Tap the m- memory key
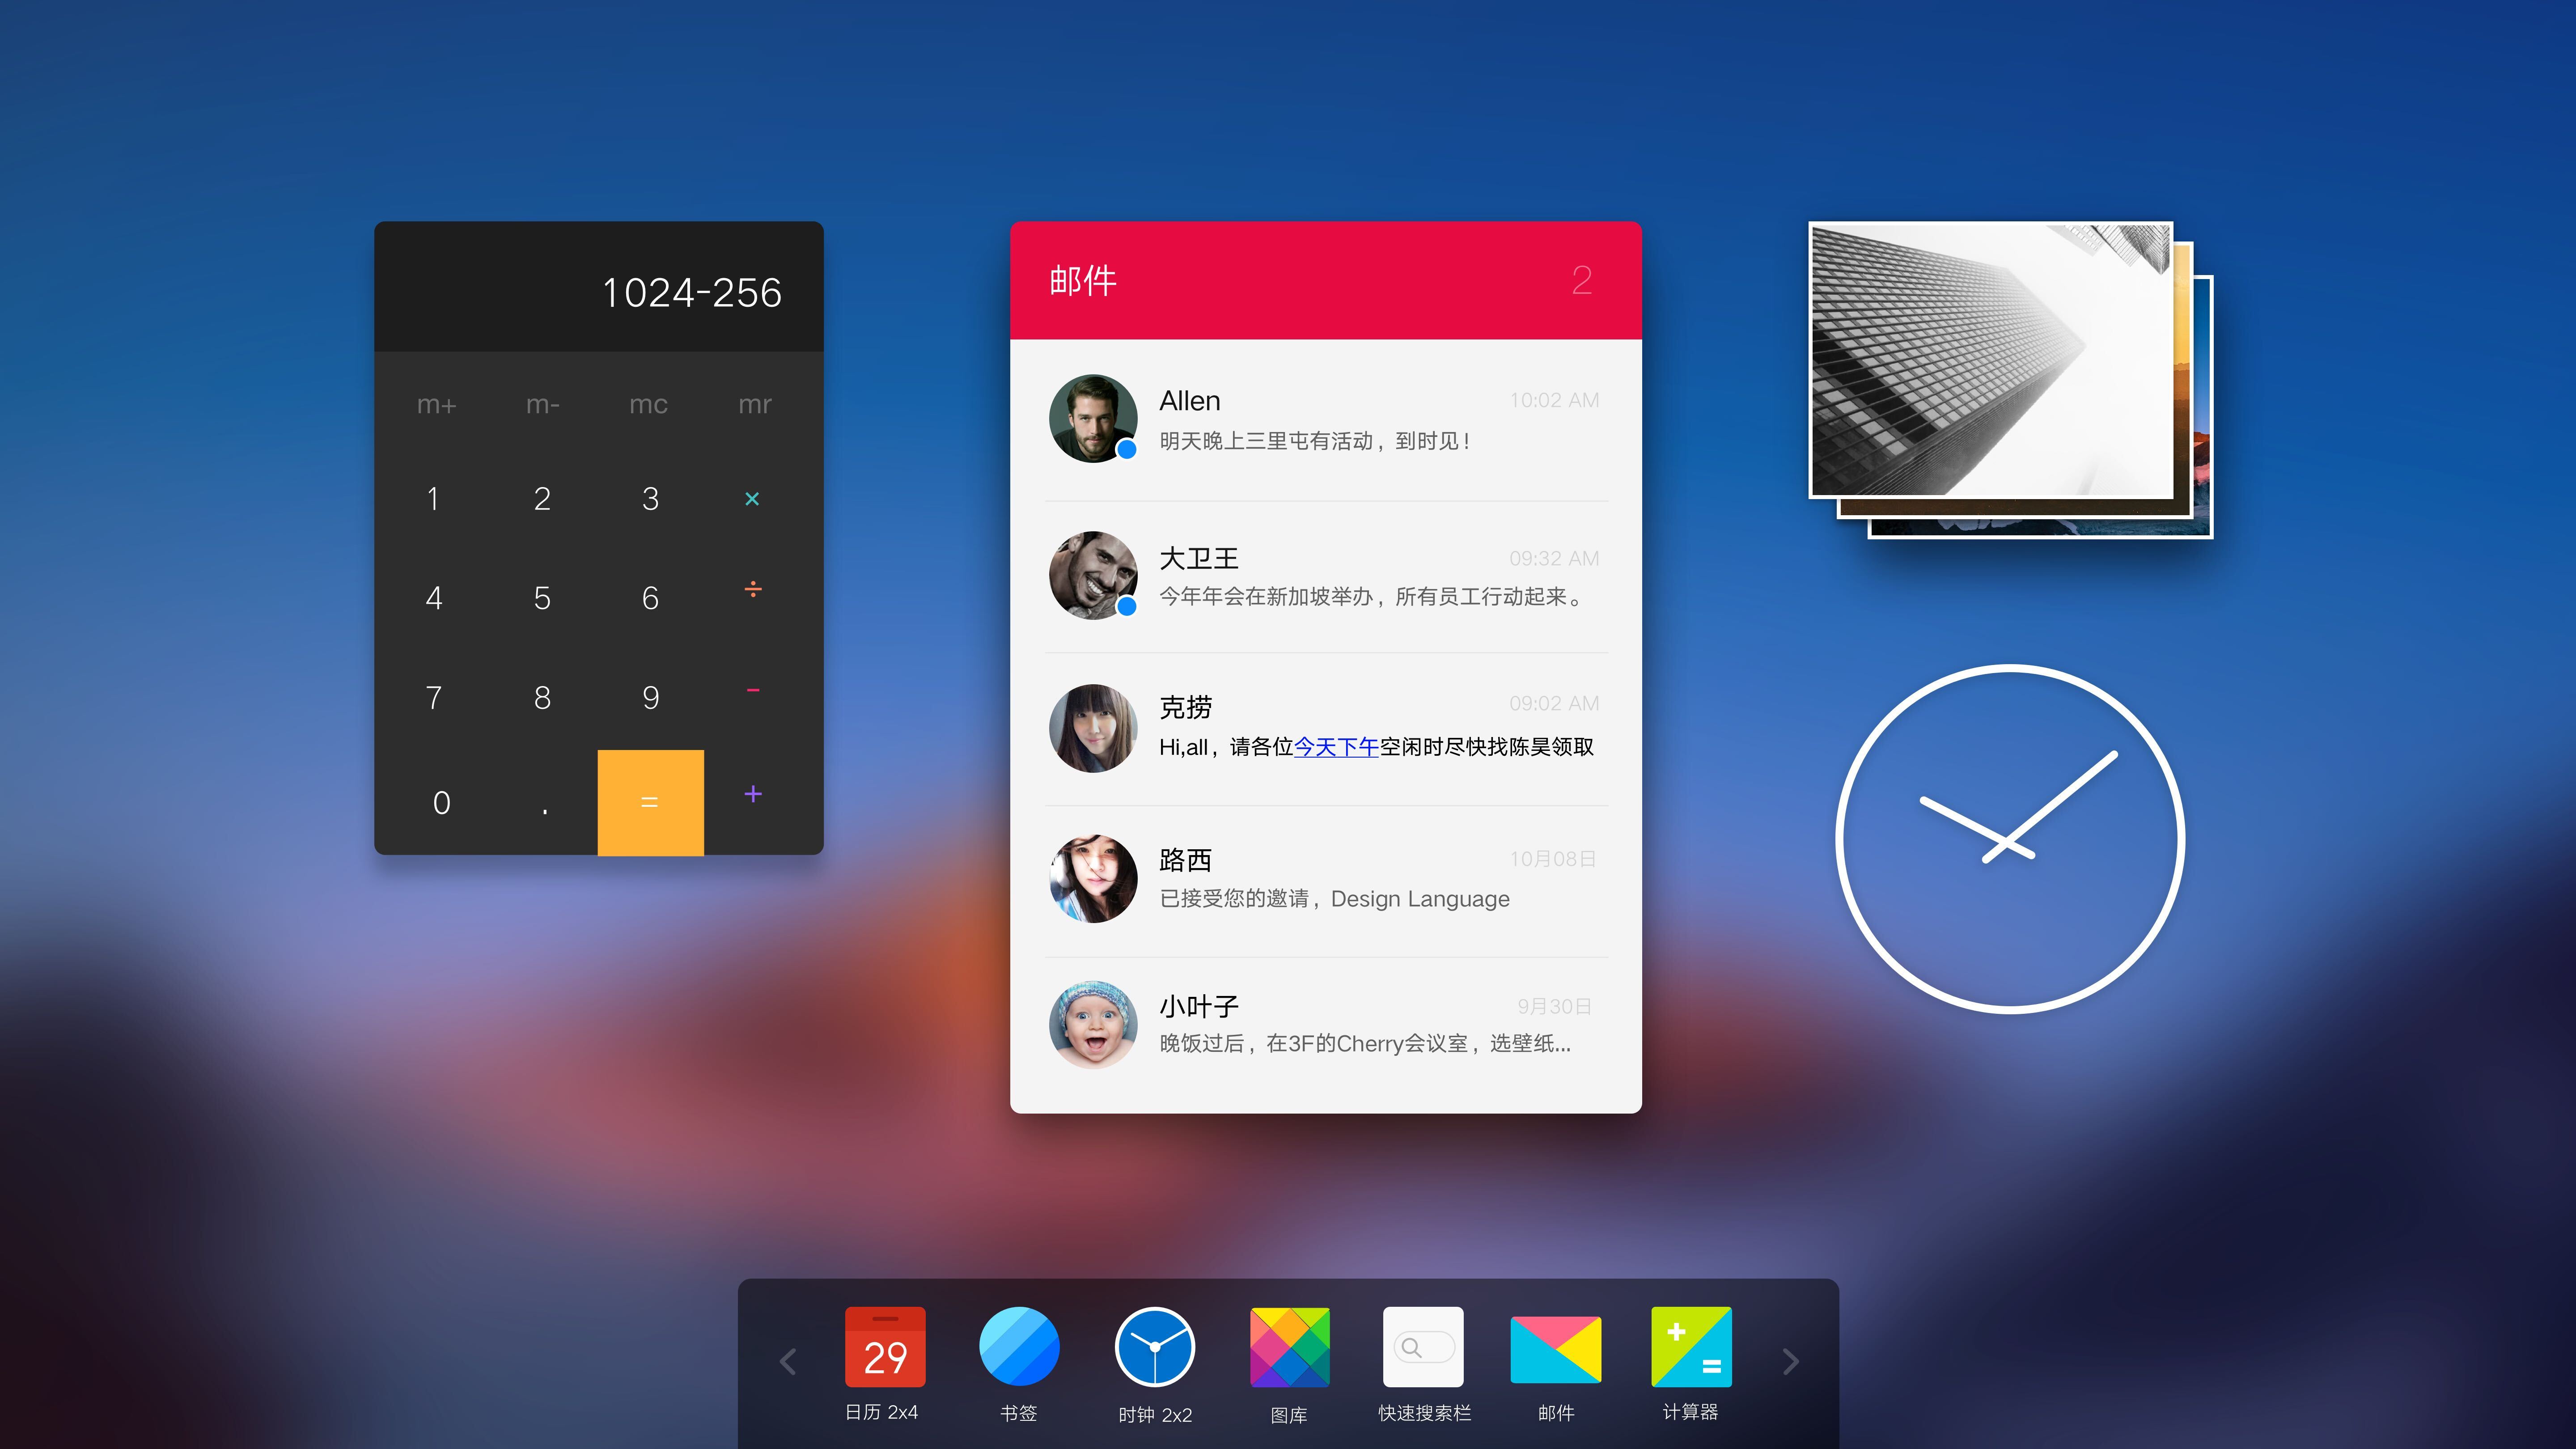This screenshot has width=2576, height=1449. (x=542, y=405)
